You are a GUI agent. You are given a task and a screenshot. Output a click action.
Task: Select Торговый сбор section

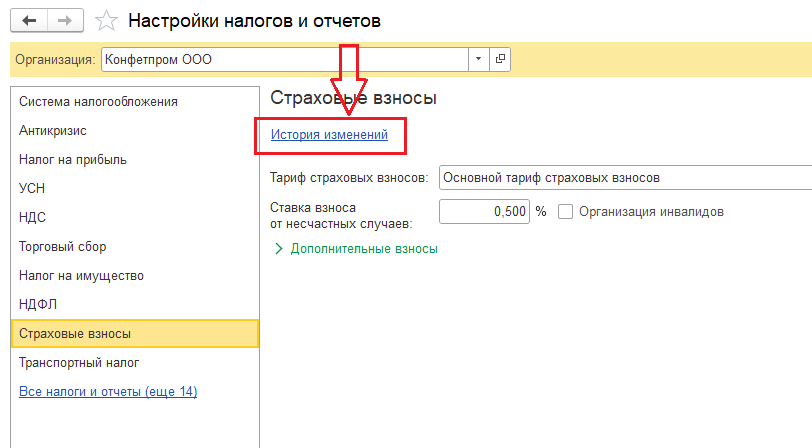135,247
